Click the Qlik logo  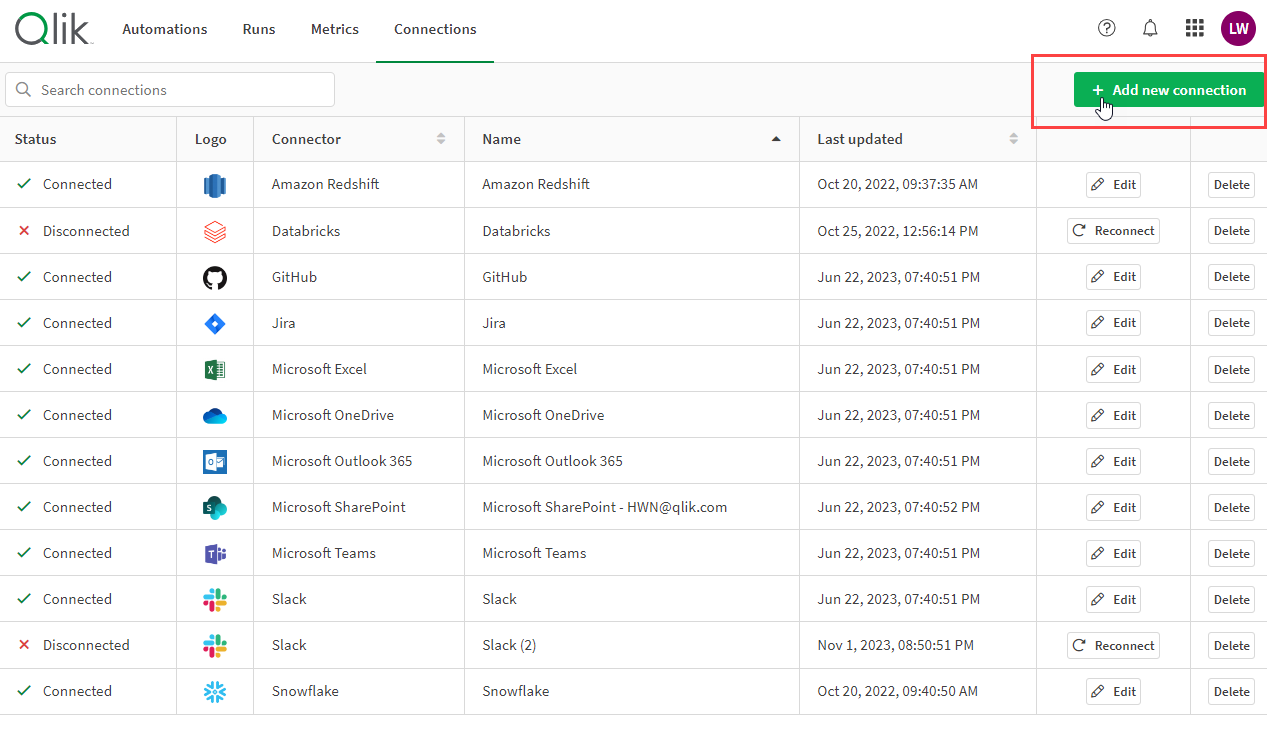pyautogui.click(x=54, y=29)
